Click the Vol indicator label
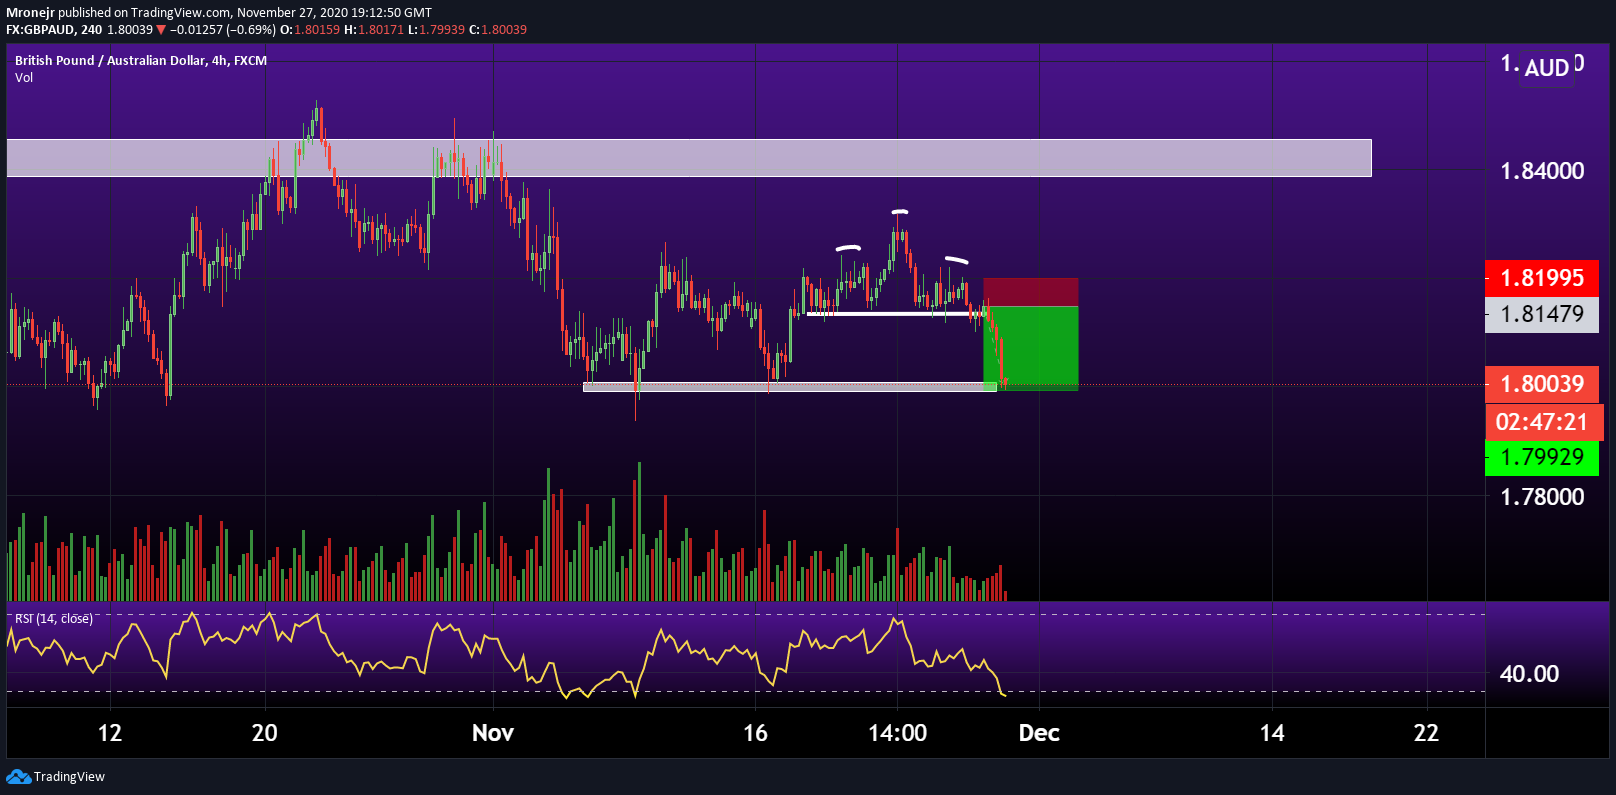This screenshot has width=1616, height=795. pos(24,78)
